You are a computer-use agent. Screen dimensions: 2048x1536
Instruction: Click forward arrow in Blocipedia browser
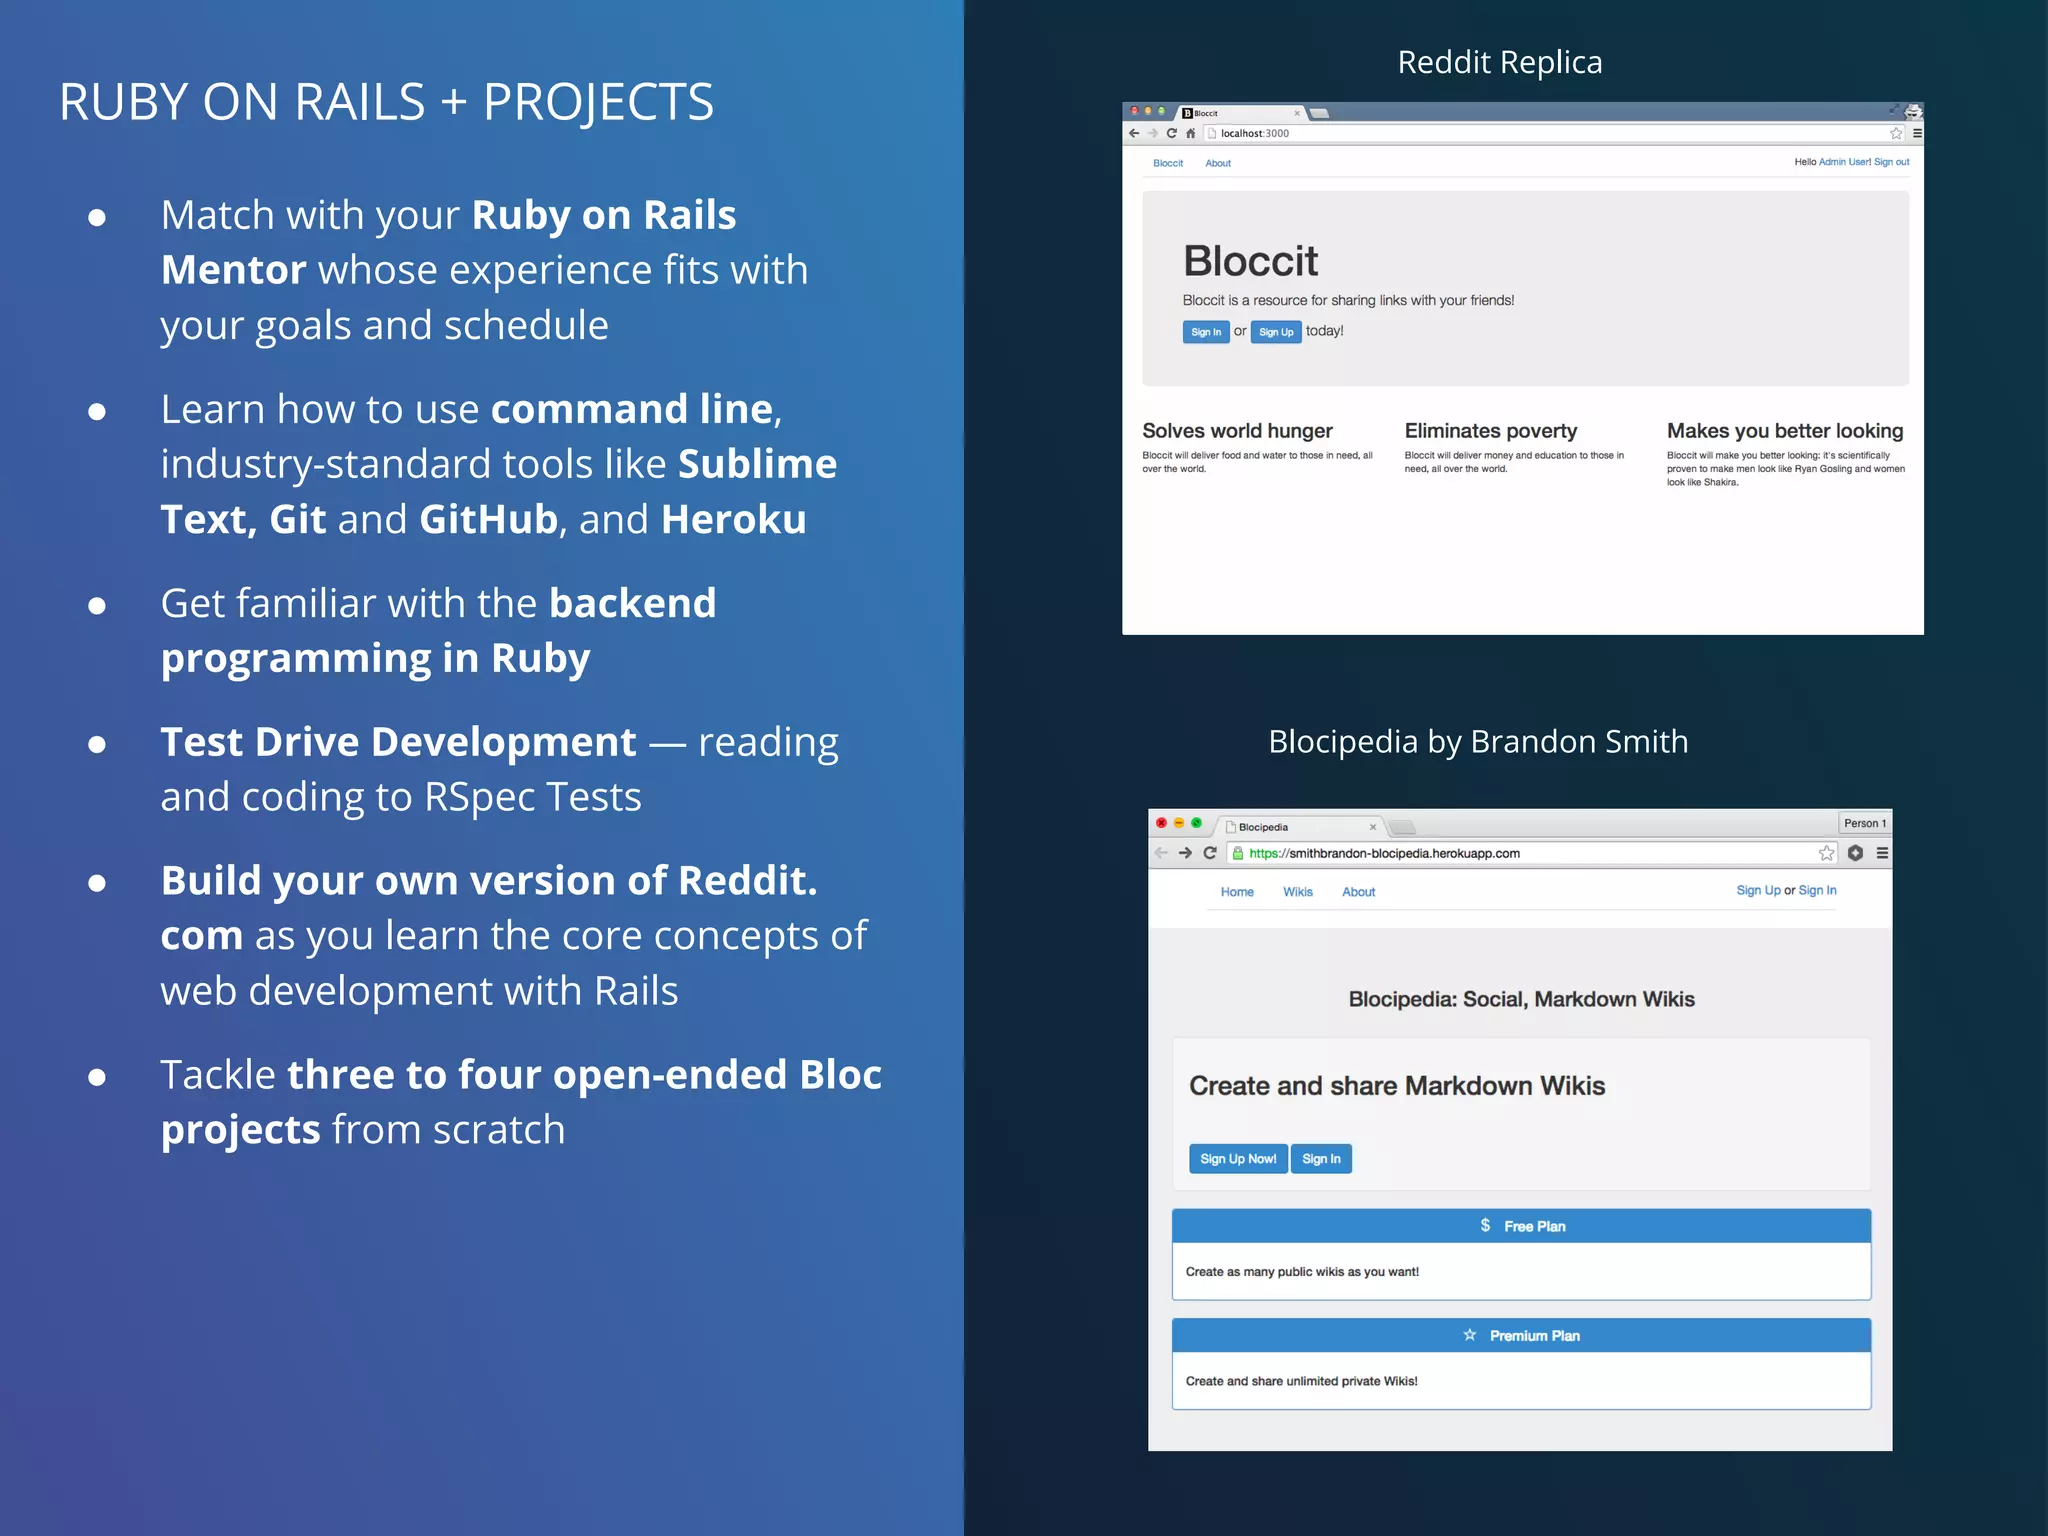1185,853
